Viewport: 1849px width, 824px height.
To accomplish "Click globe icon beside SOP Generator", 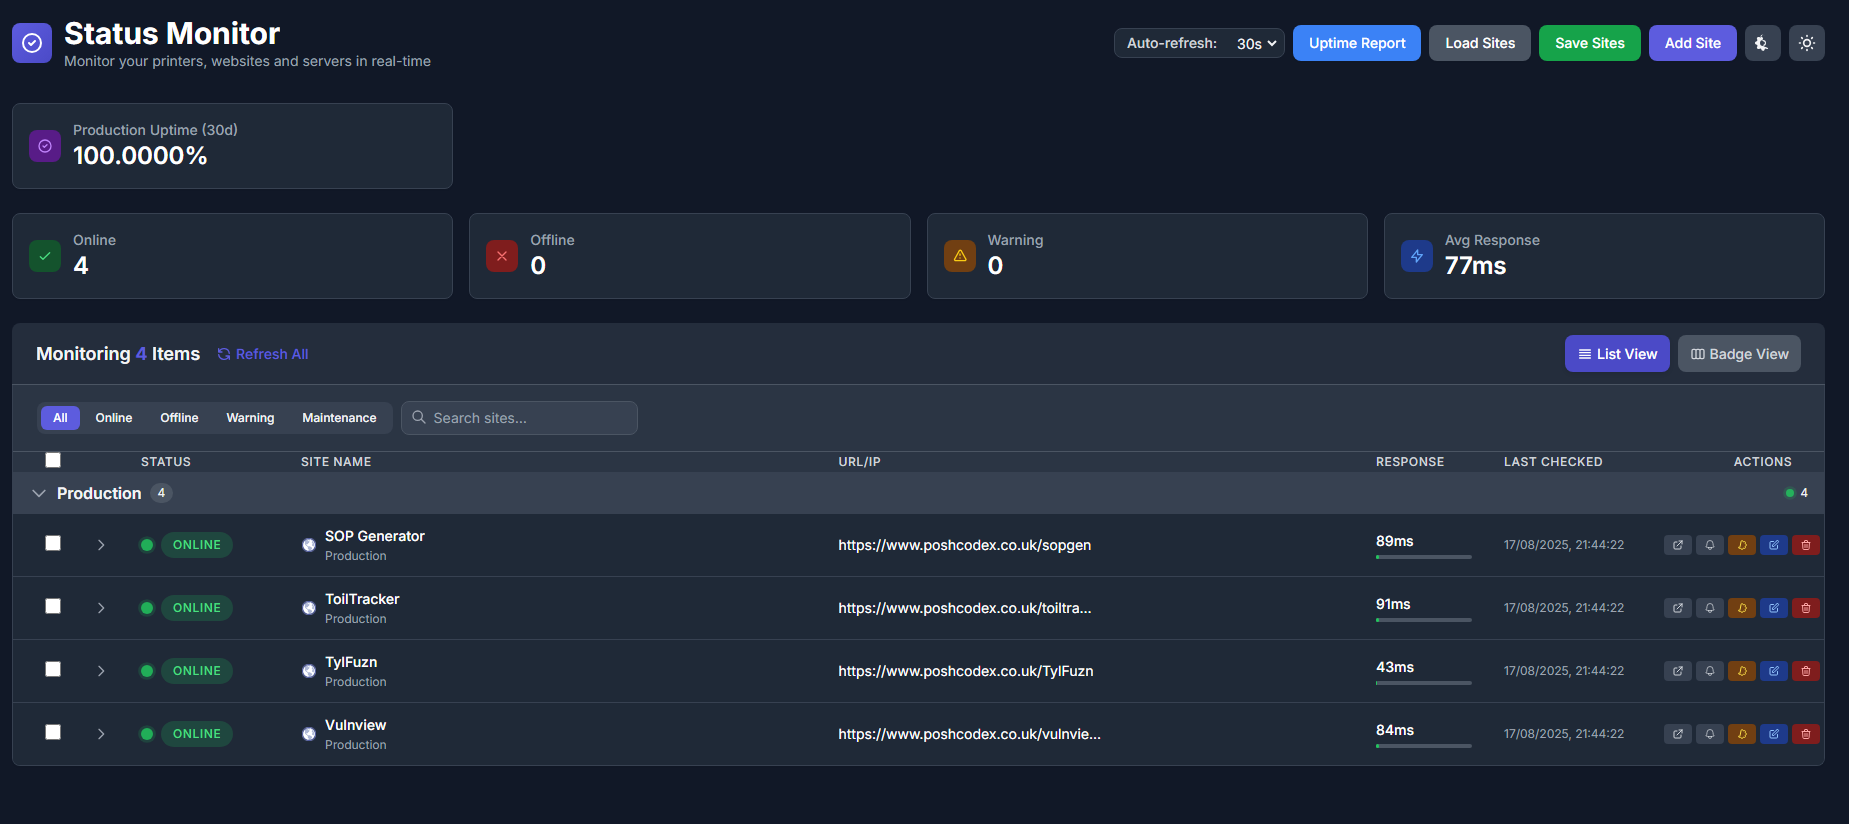I will (309, 545).
